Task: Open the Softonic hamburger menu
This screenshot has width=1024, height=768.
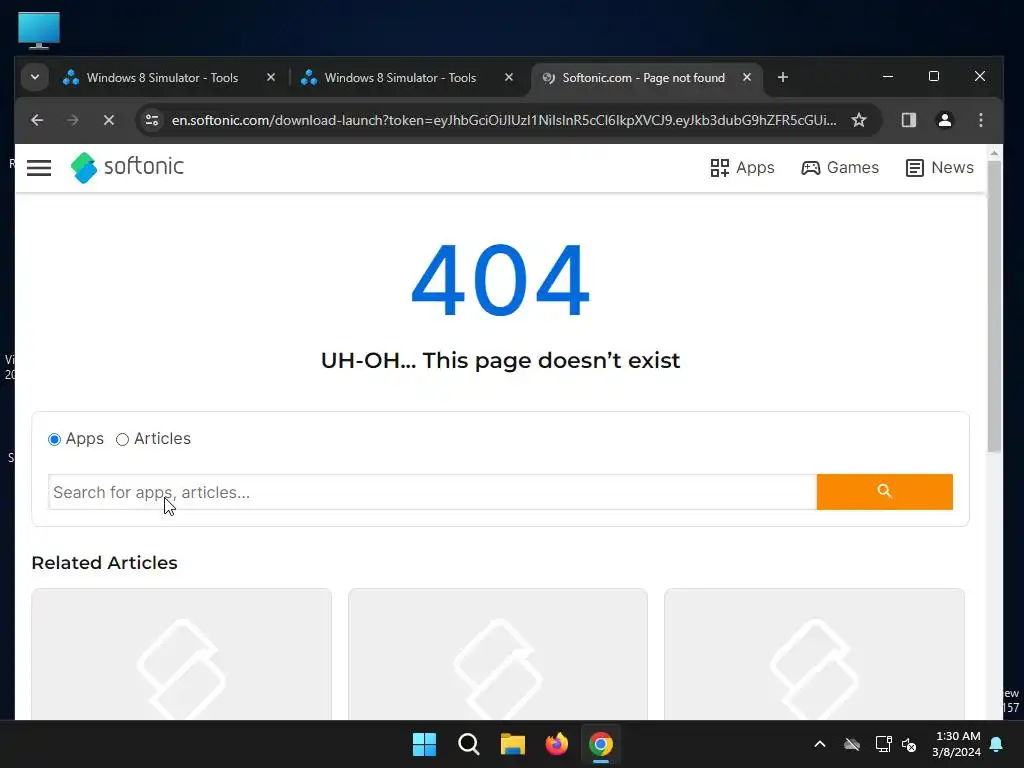Action: point(39,168)
